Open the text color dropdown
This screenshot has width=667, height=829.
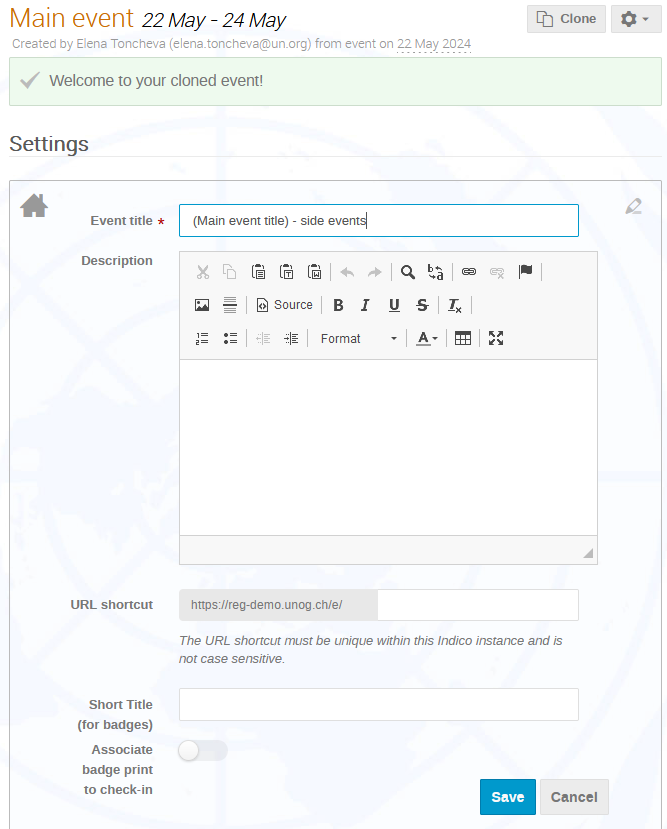427,338
